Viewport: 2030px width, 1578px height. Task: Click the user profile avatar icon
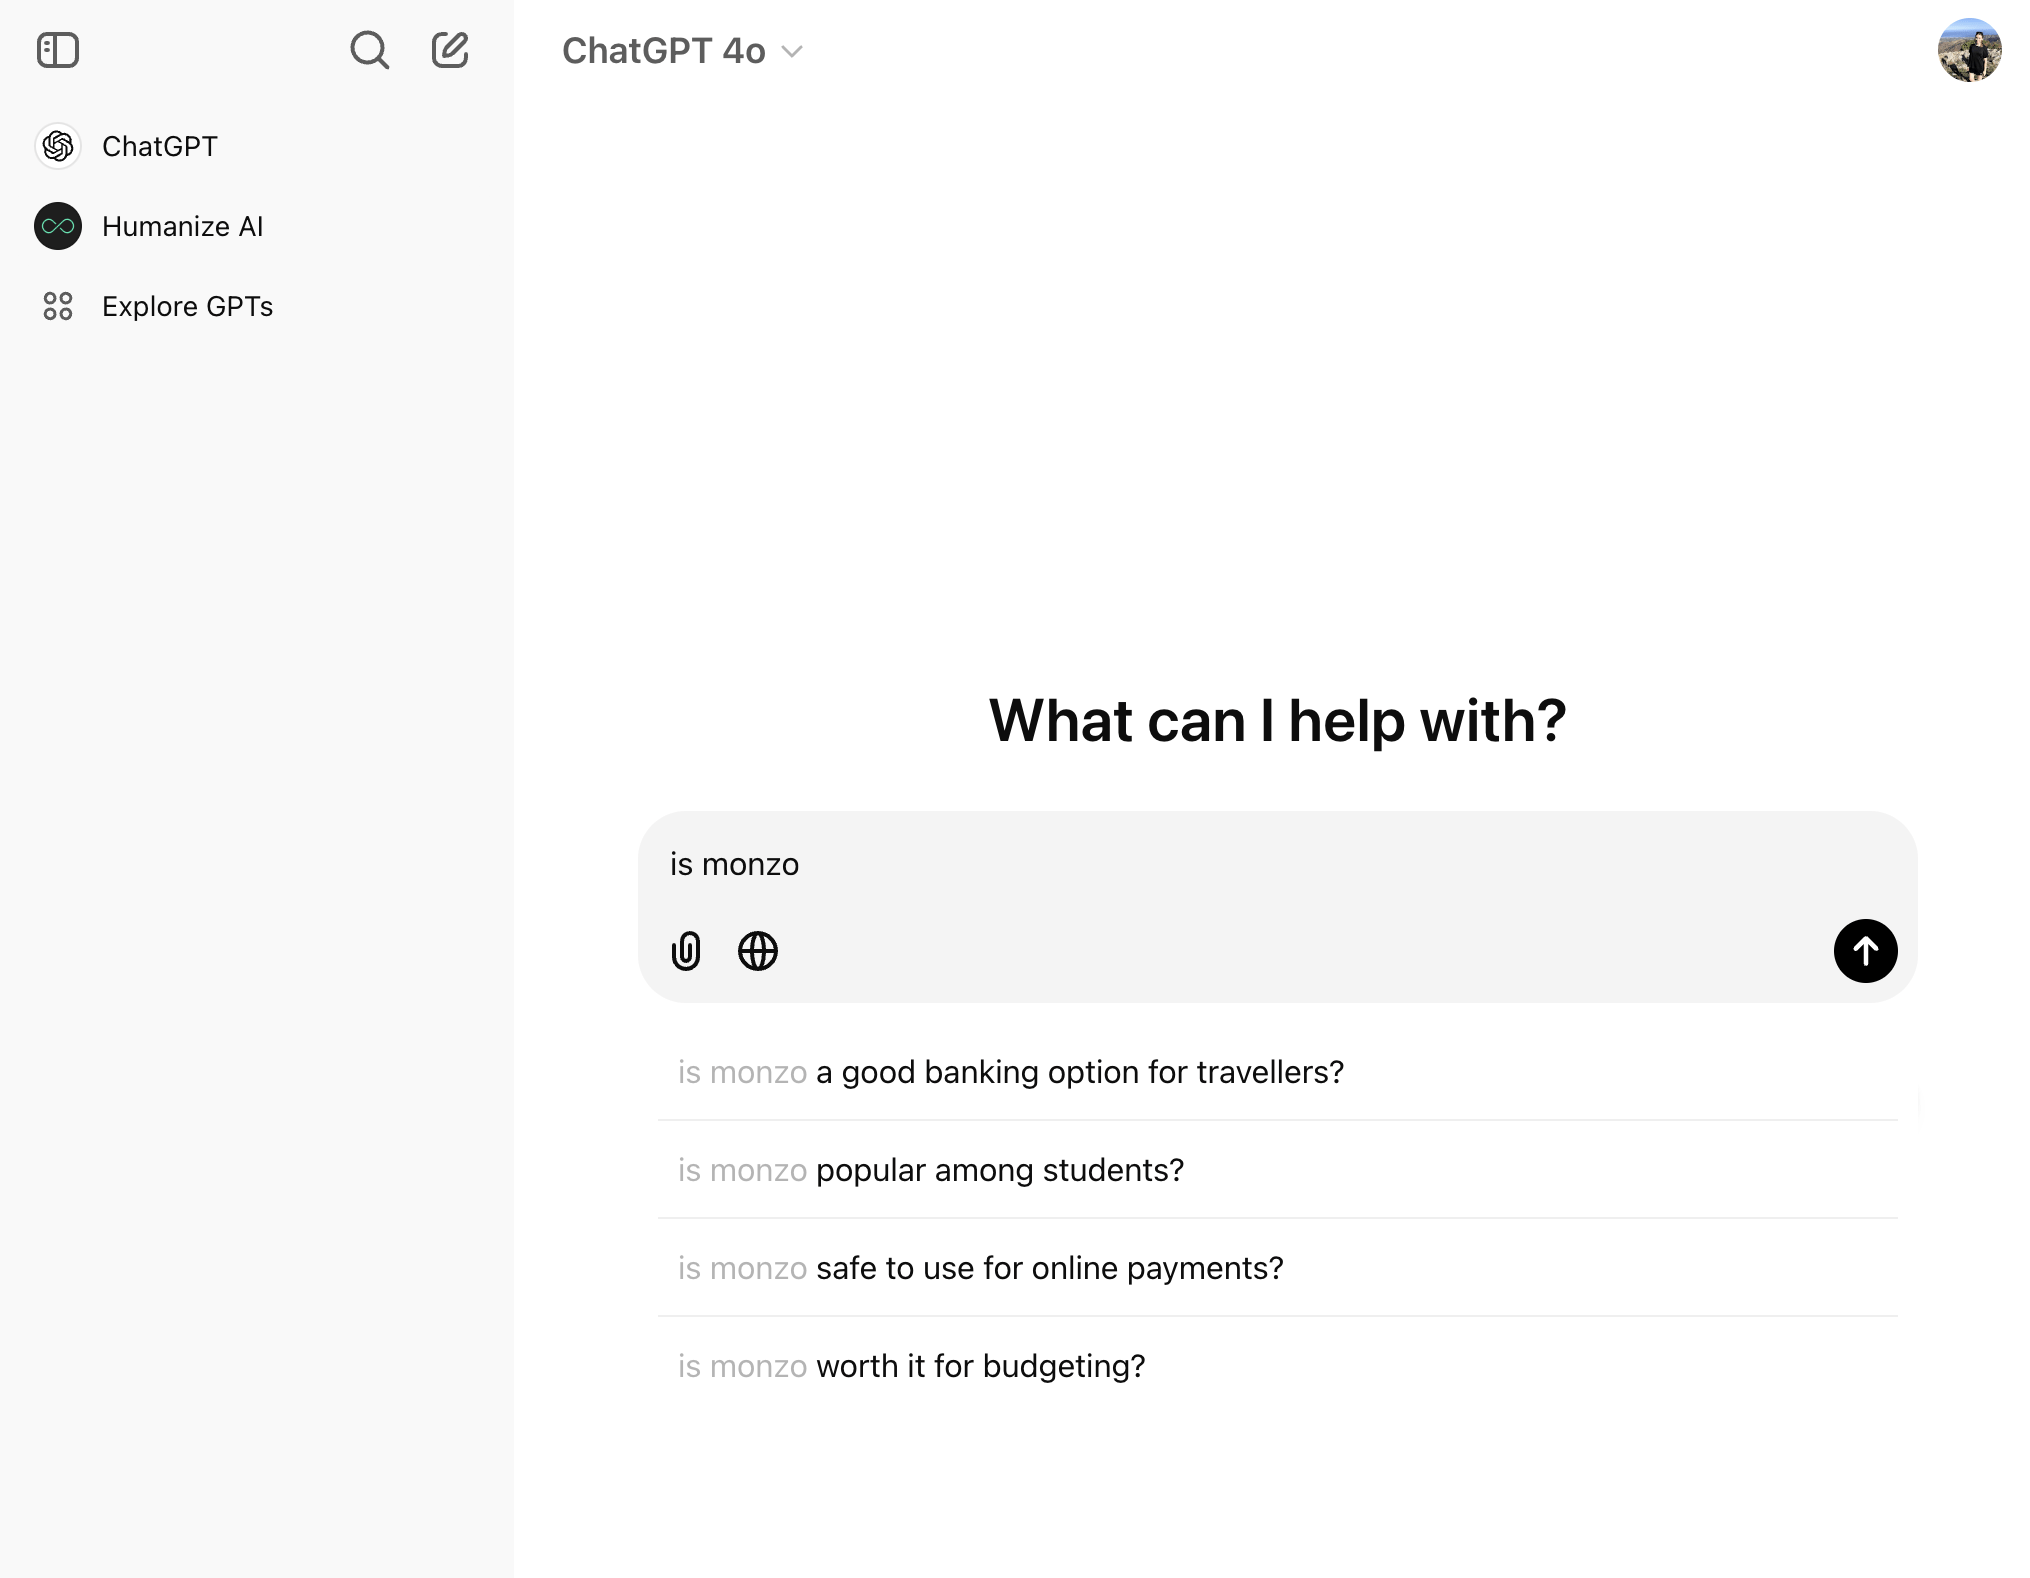1964,49
